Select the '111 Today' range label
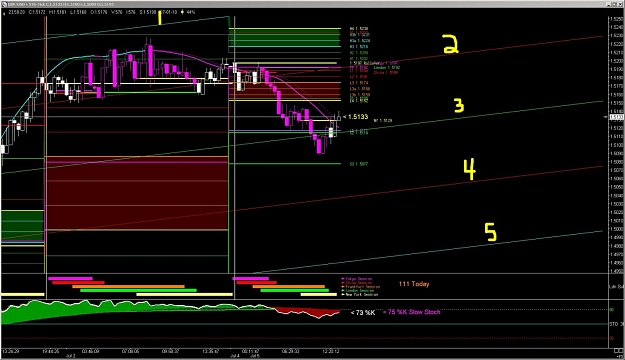The image size is (625, 360). pos(414,284)
